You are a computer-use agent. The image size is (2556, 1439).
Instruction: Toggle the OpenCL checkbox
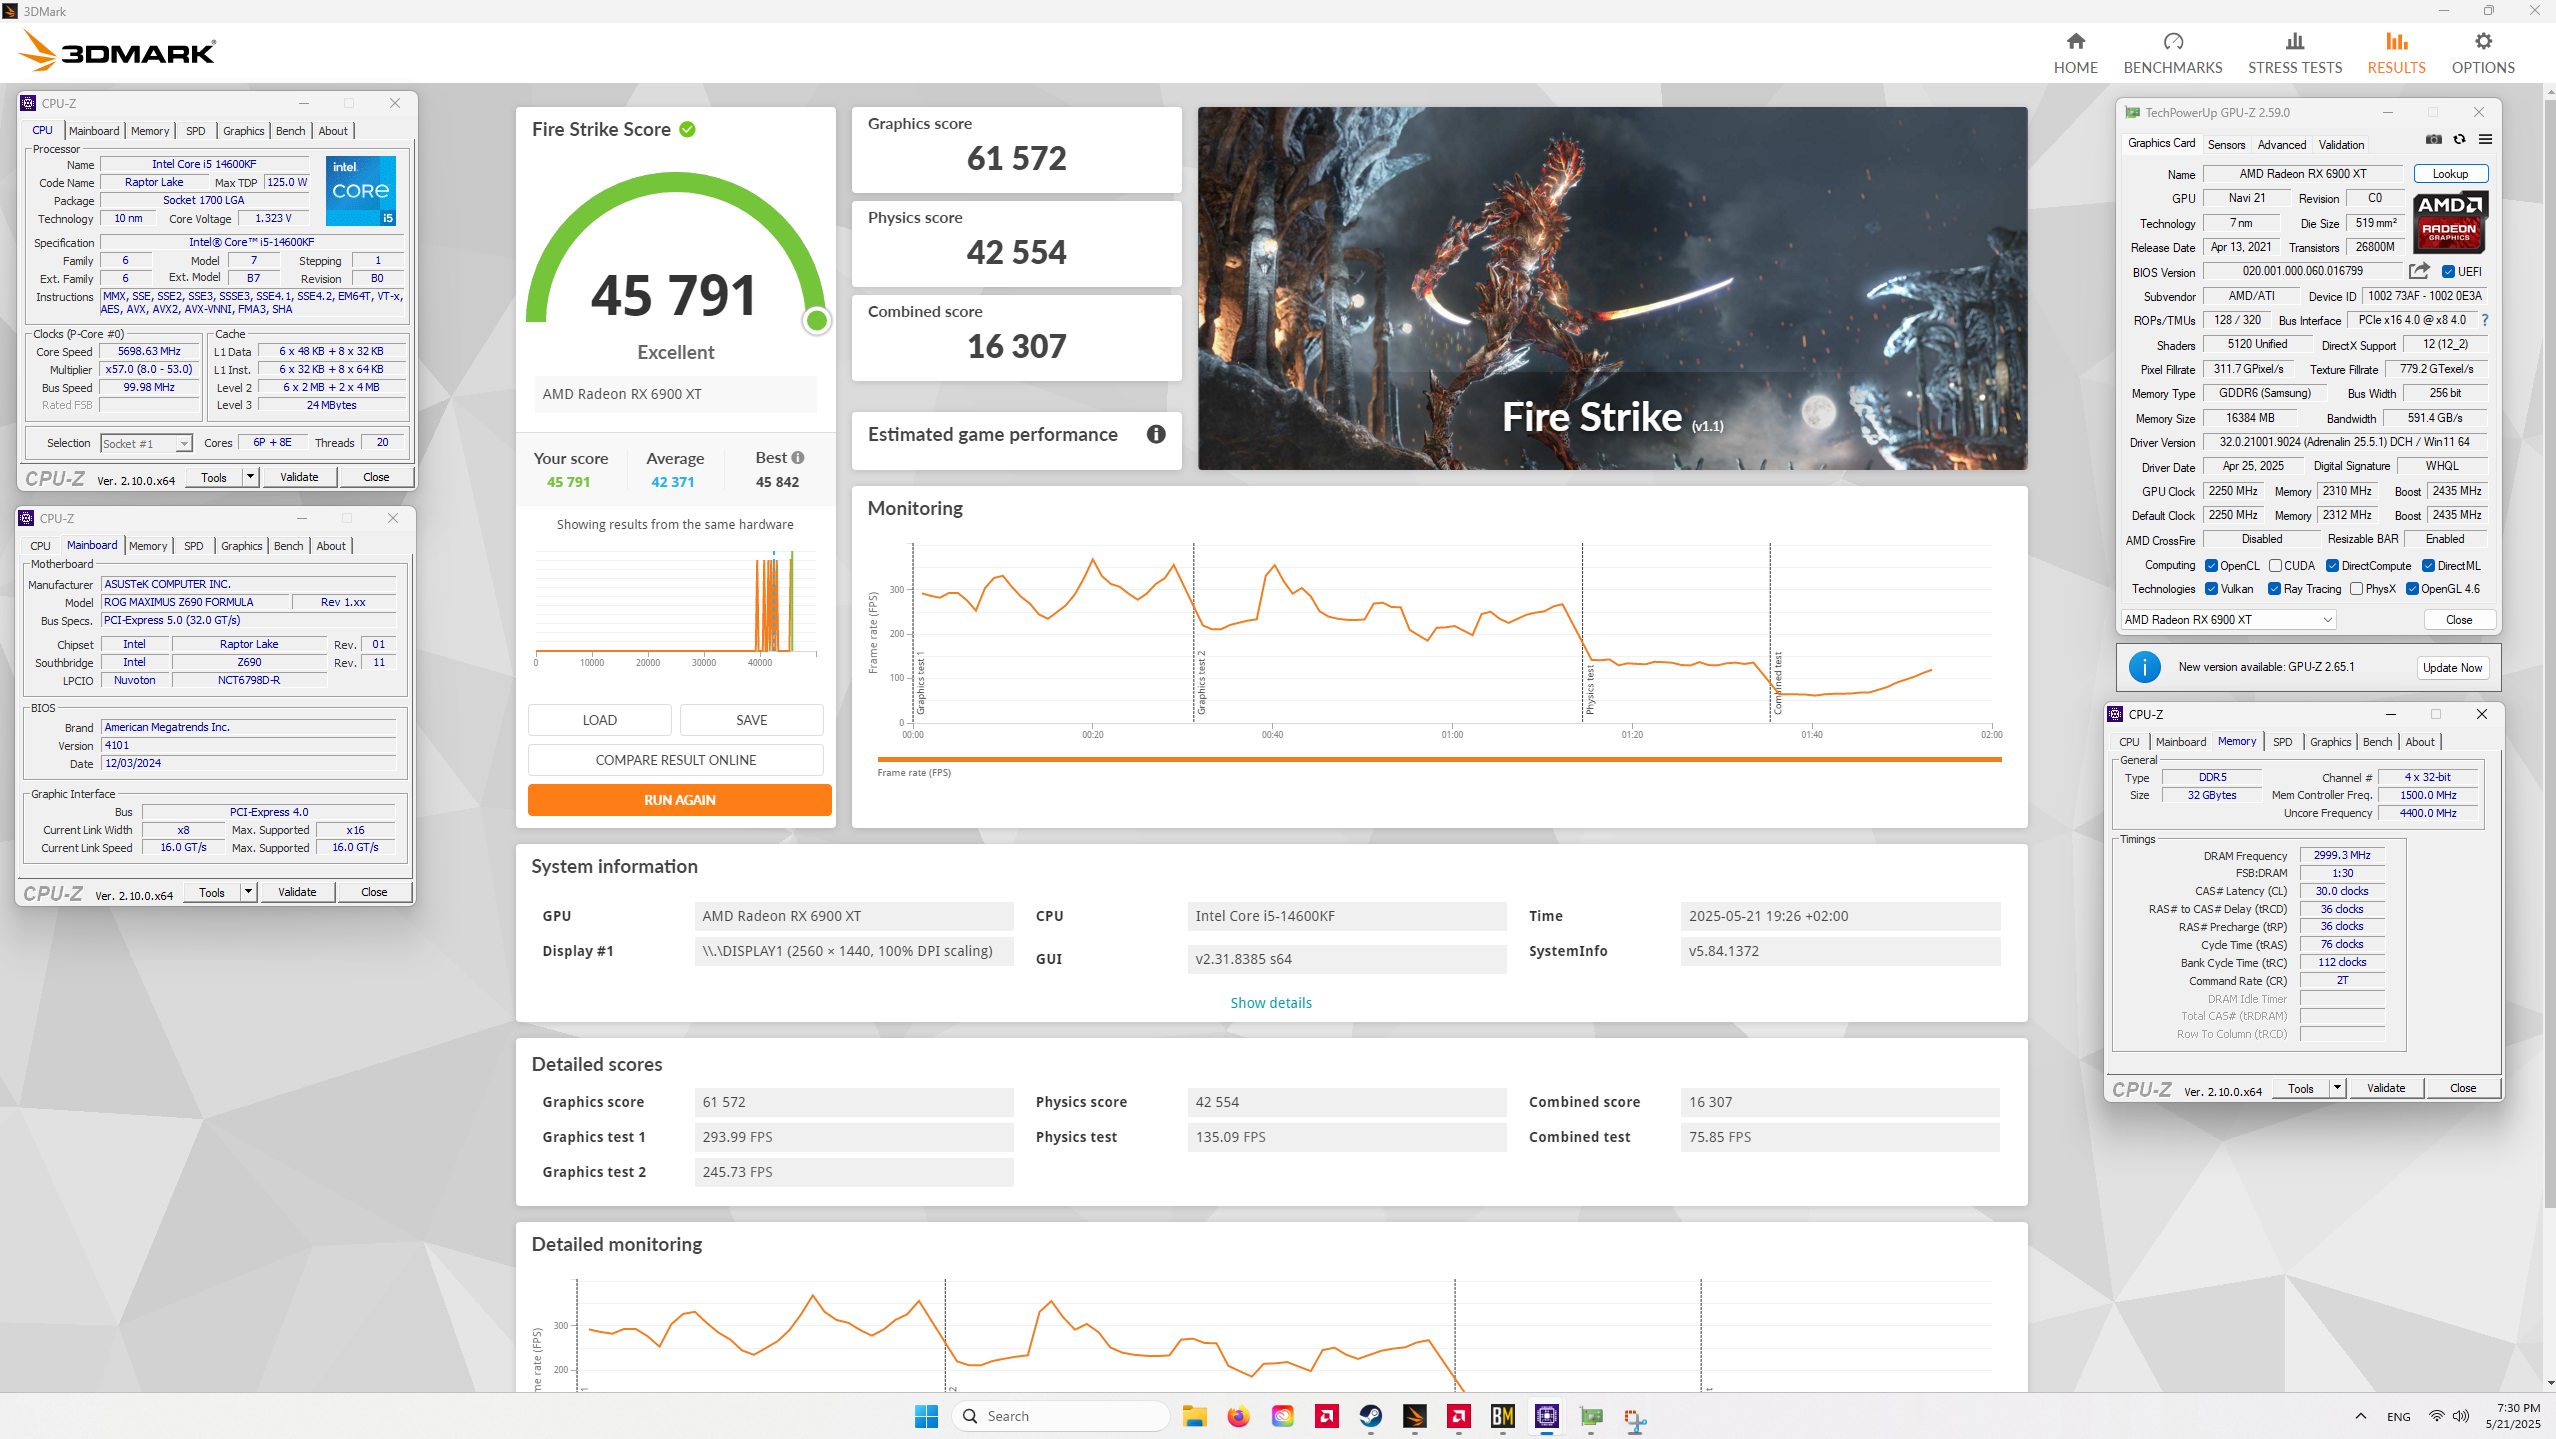2211,565
